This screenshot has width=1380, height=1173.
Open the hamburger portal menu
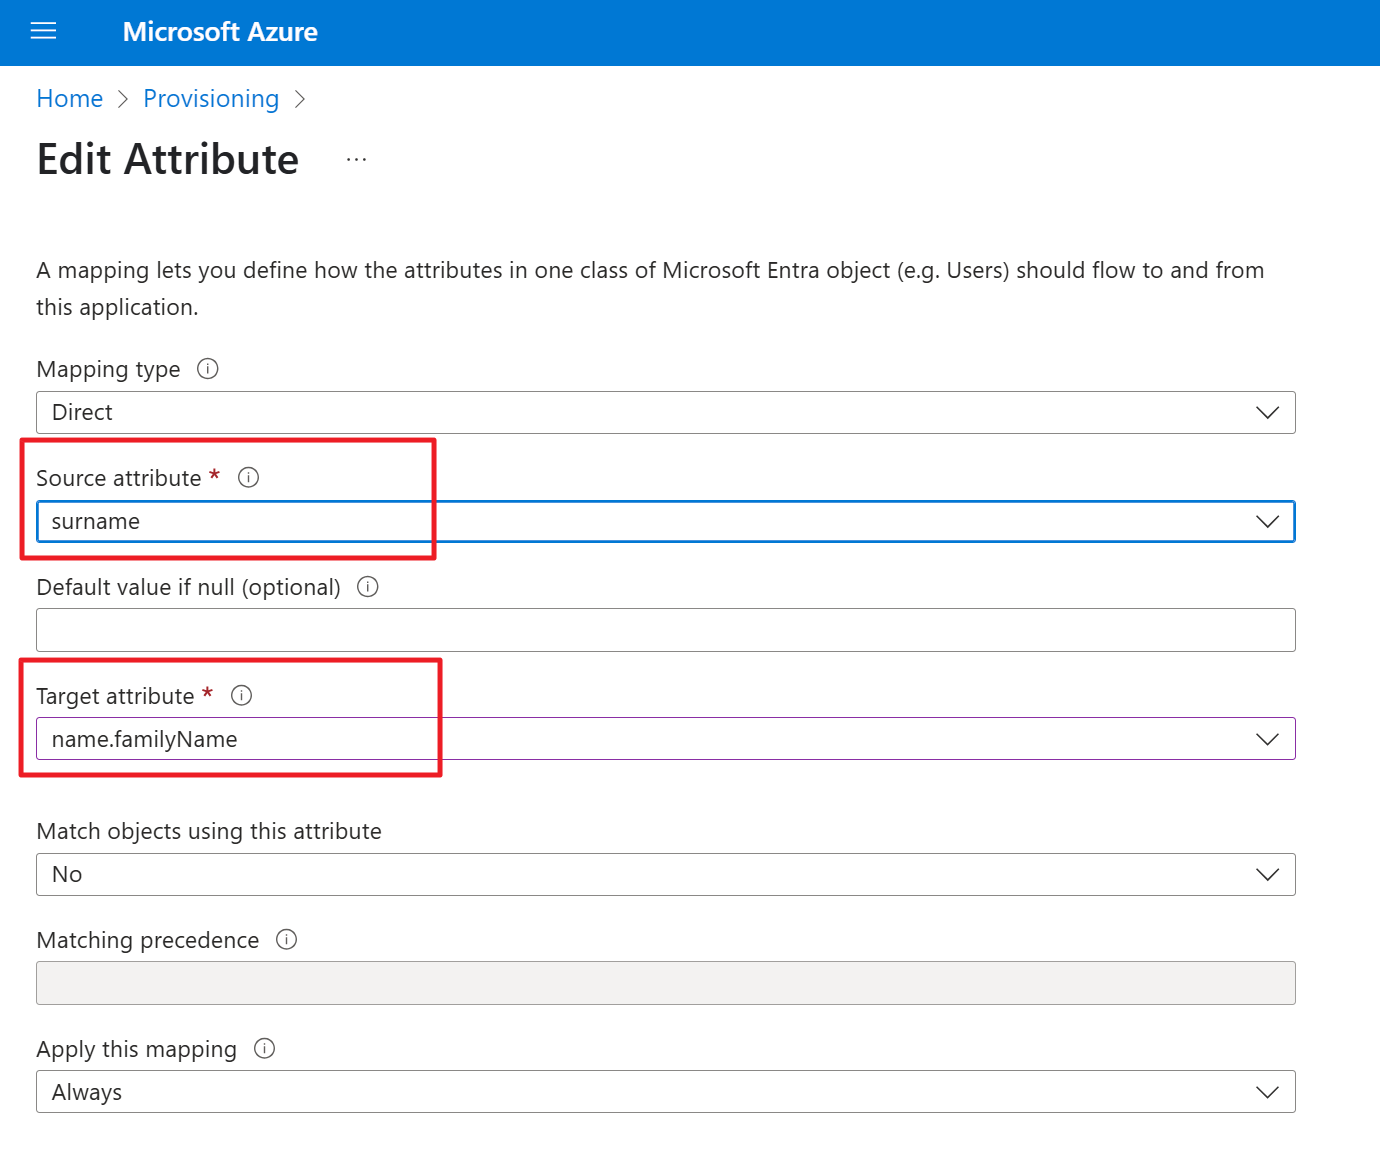click(x=43, y=32)
